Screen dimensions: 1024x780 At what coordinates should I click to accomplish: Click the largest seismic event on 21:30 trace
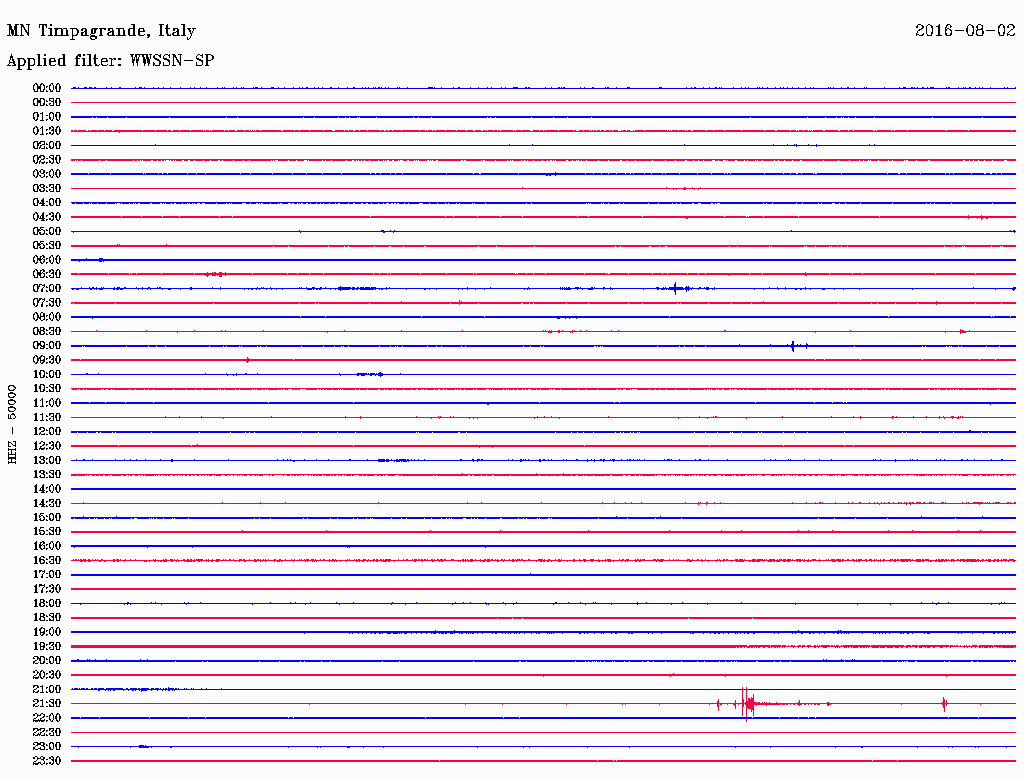[x=748, y=704]
